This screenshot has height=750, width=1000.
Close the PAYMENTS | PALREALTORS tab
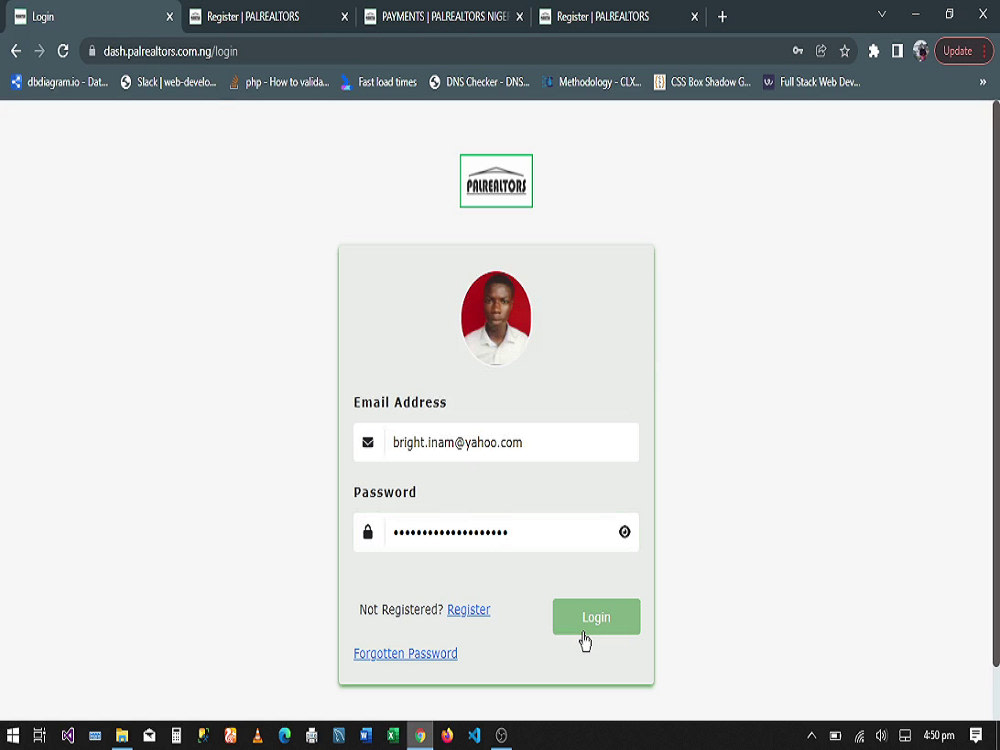click(520, 17)
